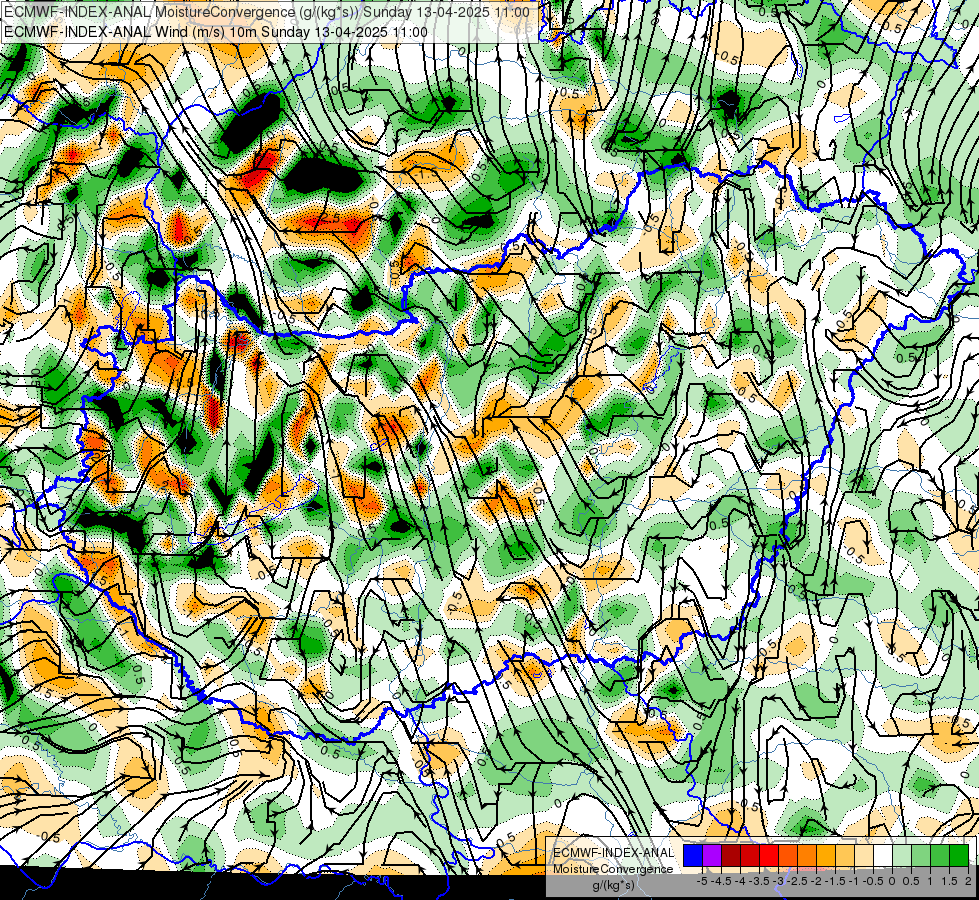The width and height of the screenshot is (979, 900).
Task: Click the '-2.5' tick label on legend
Action: pyautogui.click(x=798, y=881)
